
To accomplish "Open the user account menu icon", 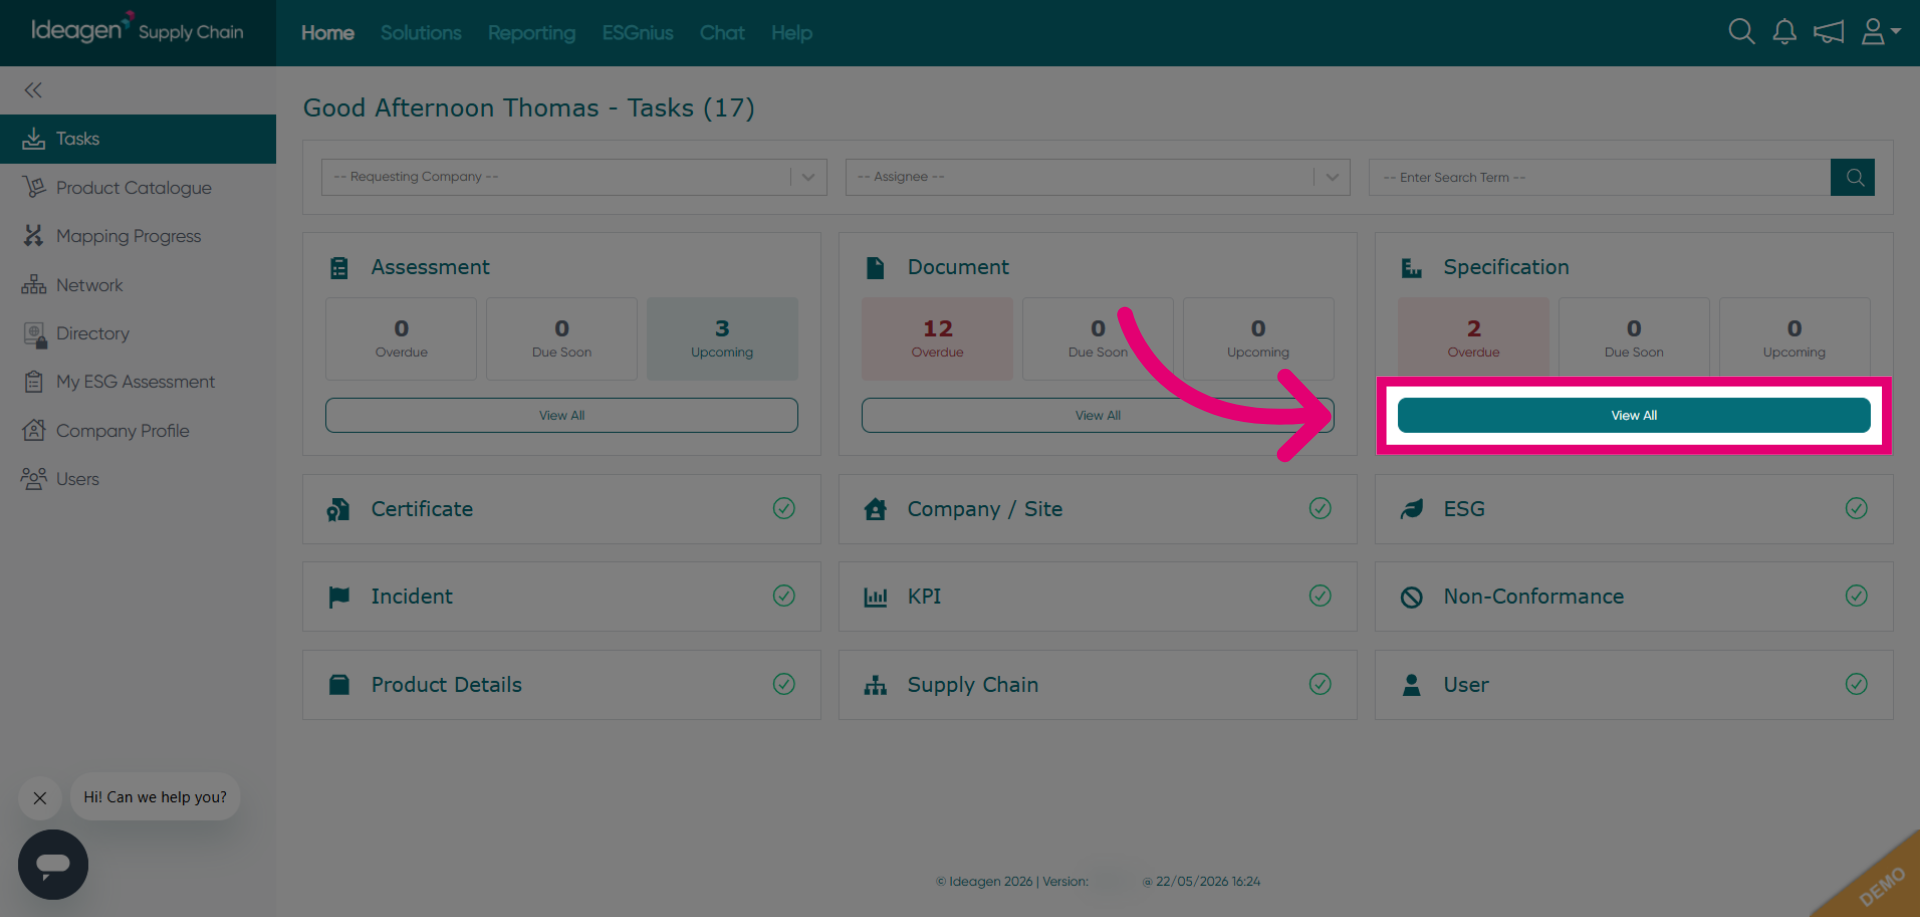I will pos(1880,32).
